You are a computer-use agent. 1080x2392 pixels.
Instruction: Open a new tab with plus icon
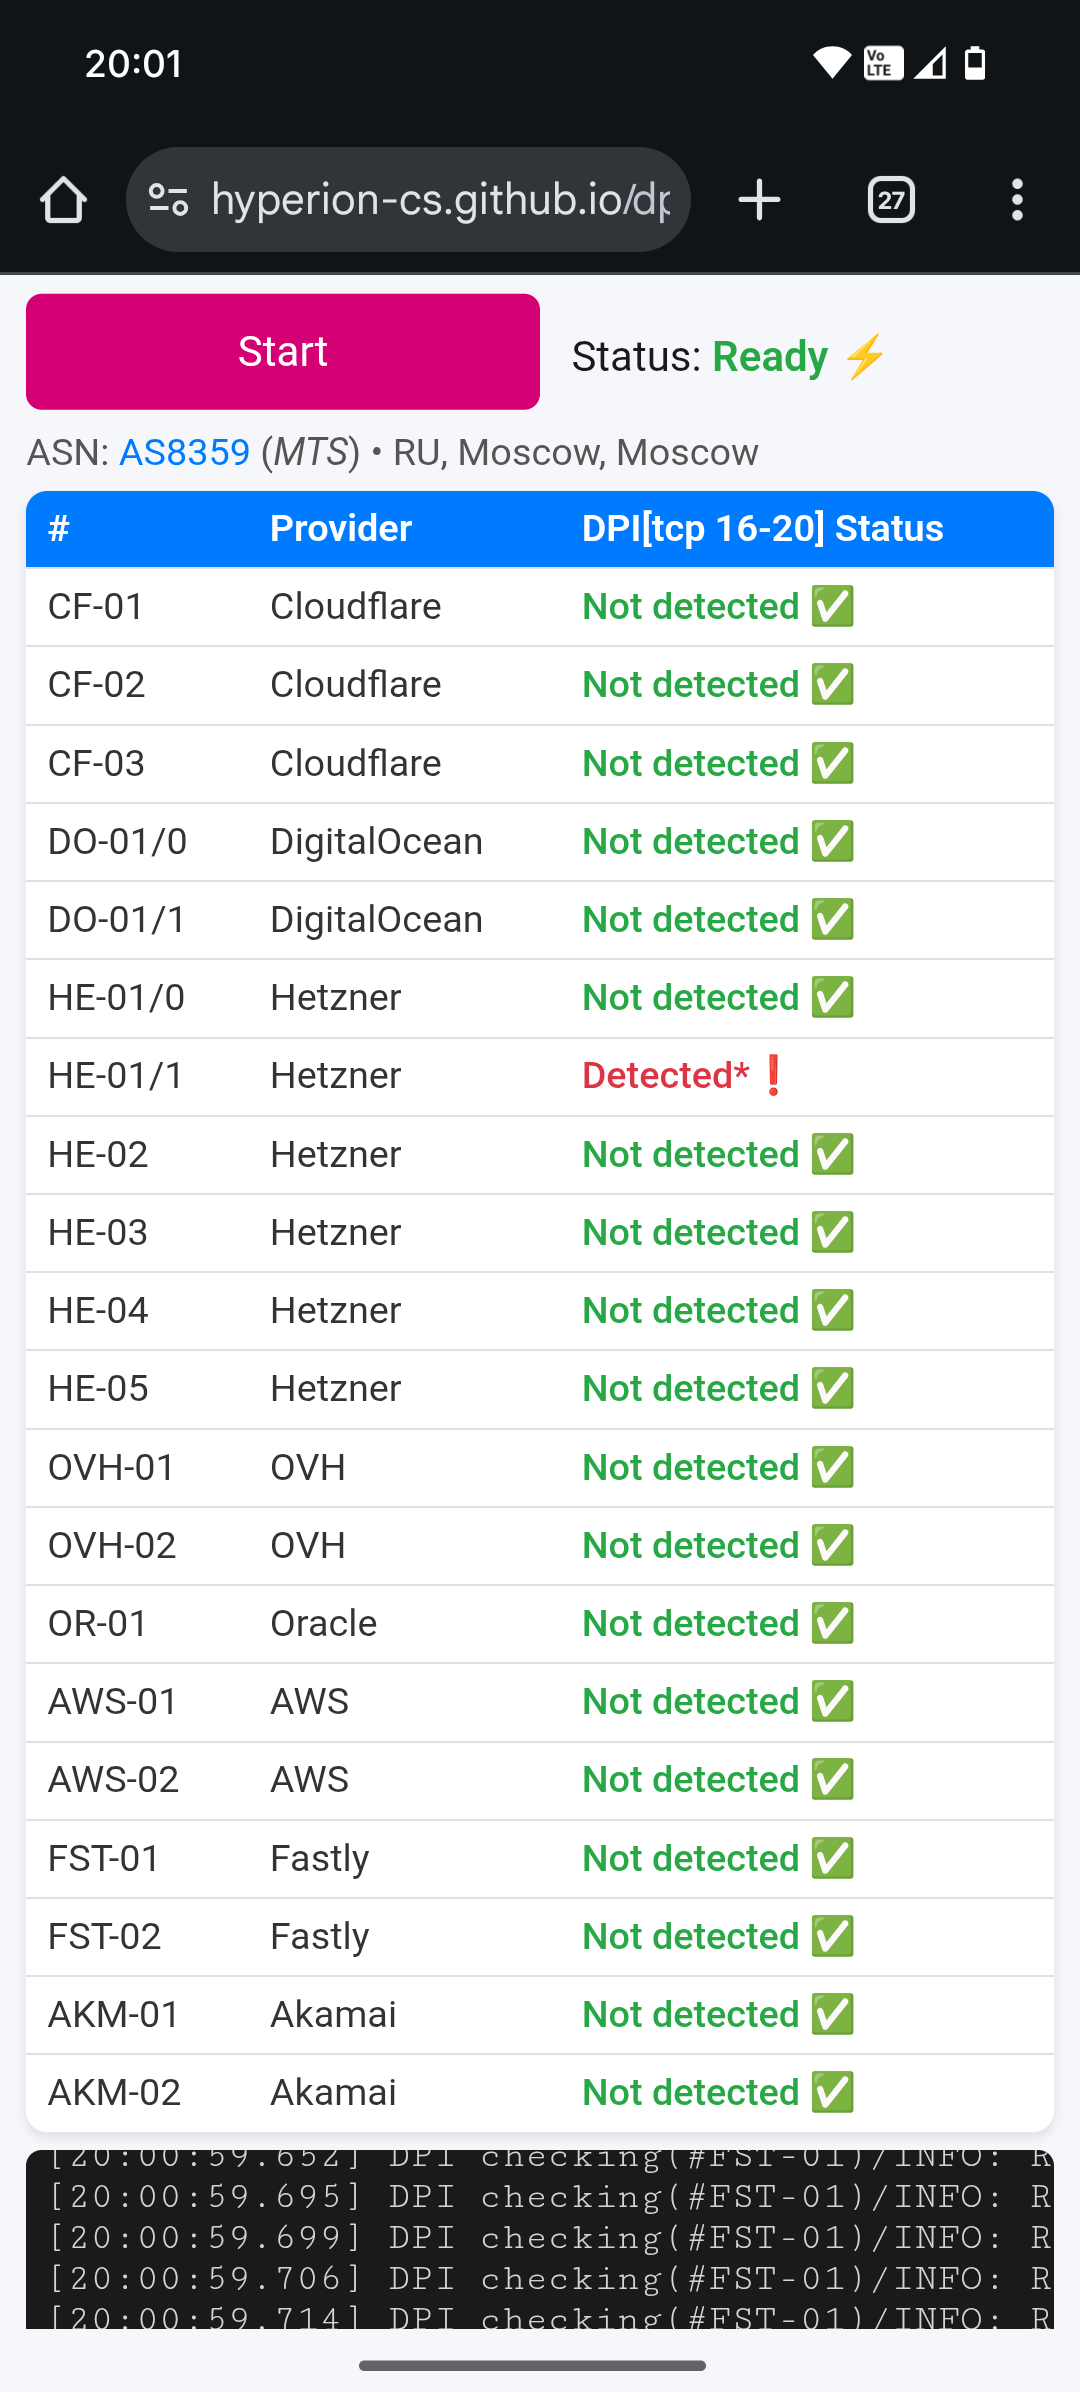(x=759, y=200)
